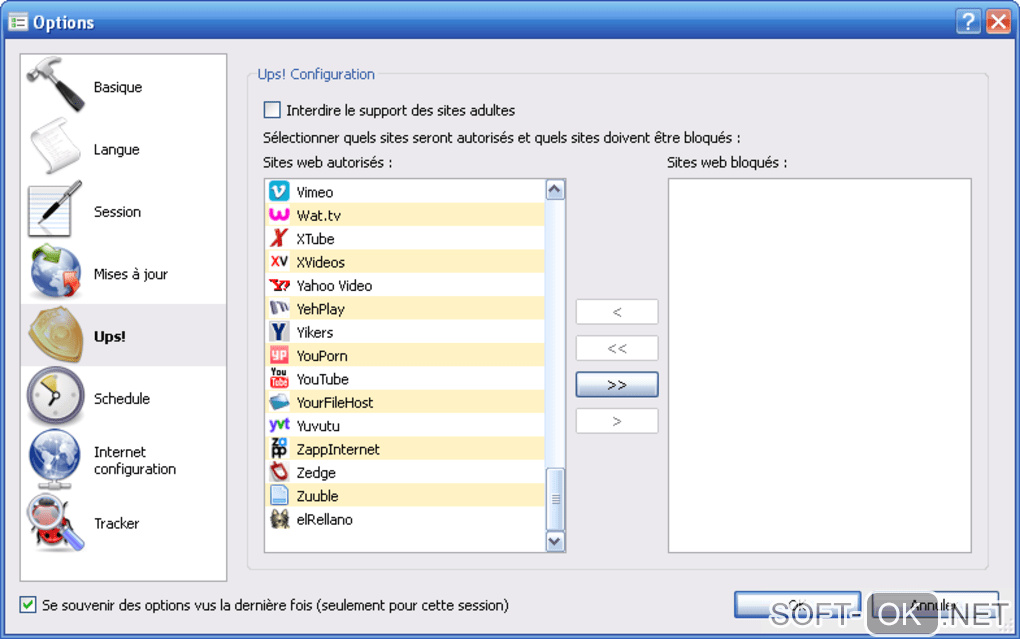Select the Session notepad icon
Image resolution: width=1020 pixels, height=639 pixels.
pos(55,211)
